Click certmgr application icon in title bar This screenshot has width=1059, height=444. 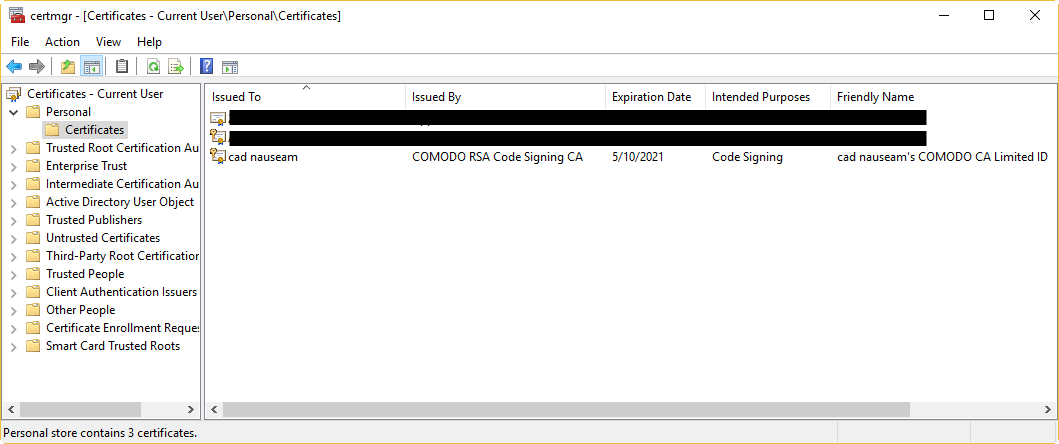pyautogui.click(x=17, y=16)
